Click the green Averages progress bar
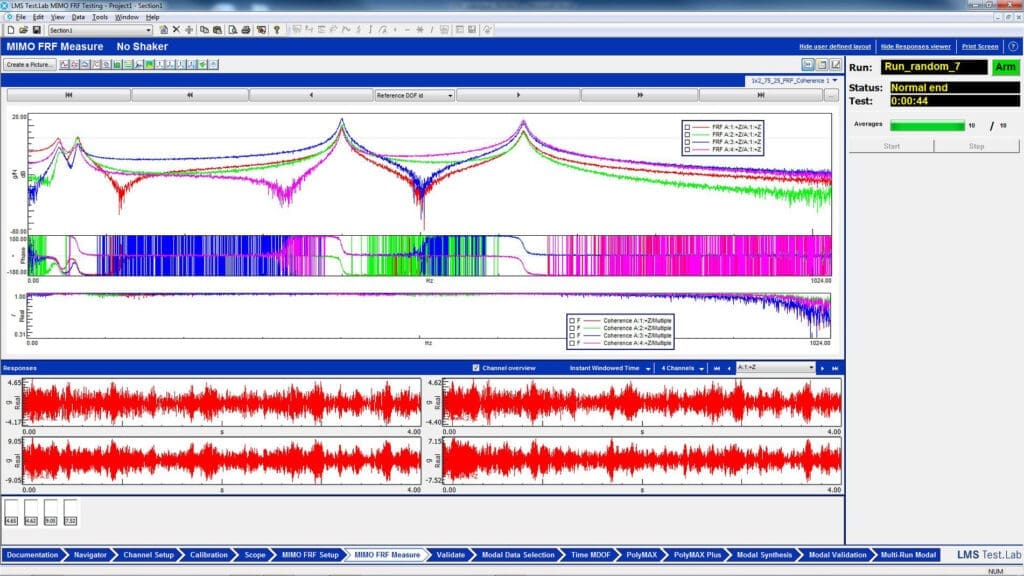 click(926, 126)
